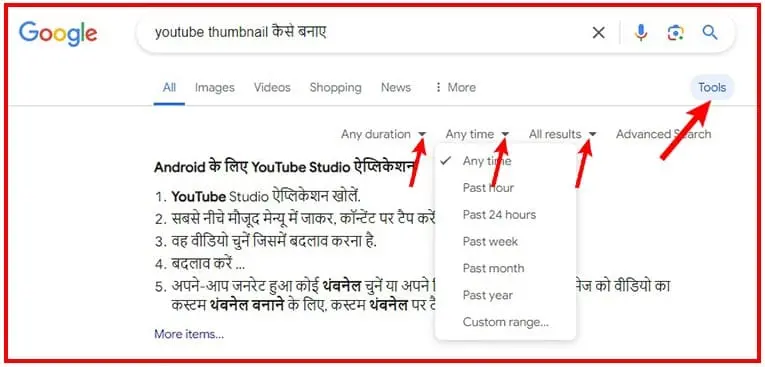Click the Tools button
Viewport: 765px width, 367px height.
tap(712, 88)
